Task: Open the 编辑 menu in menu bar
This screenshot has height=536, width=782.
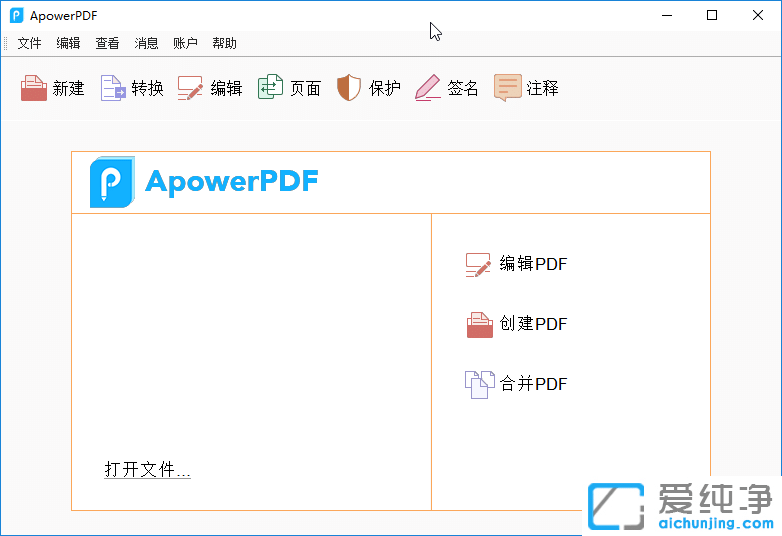Action: click(68, 43)
